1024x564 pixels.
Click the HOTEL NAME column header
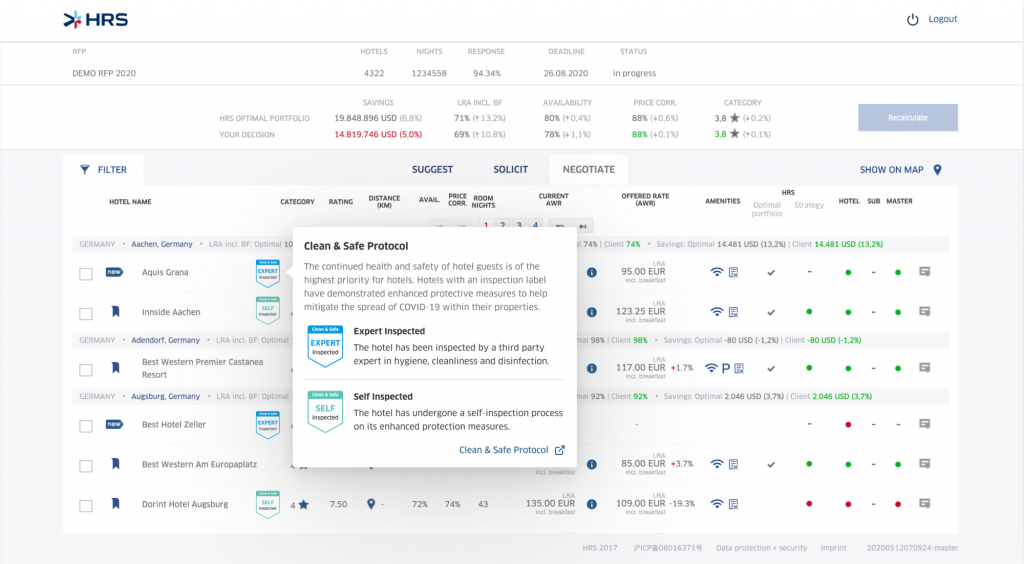130,202
